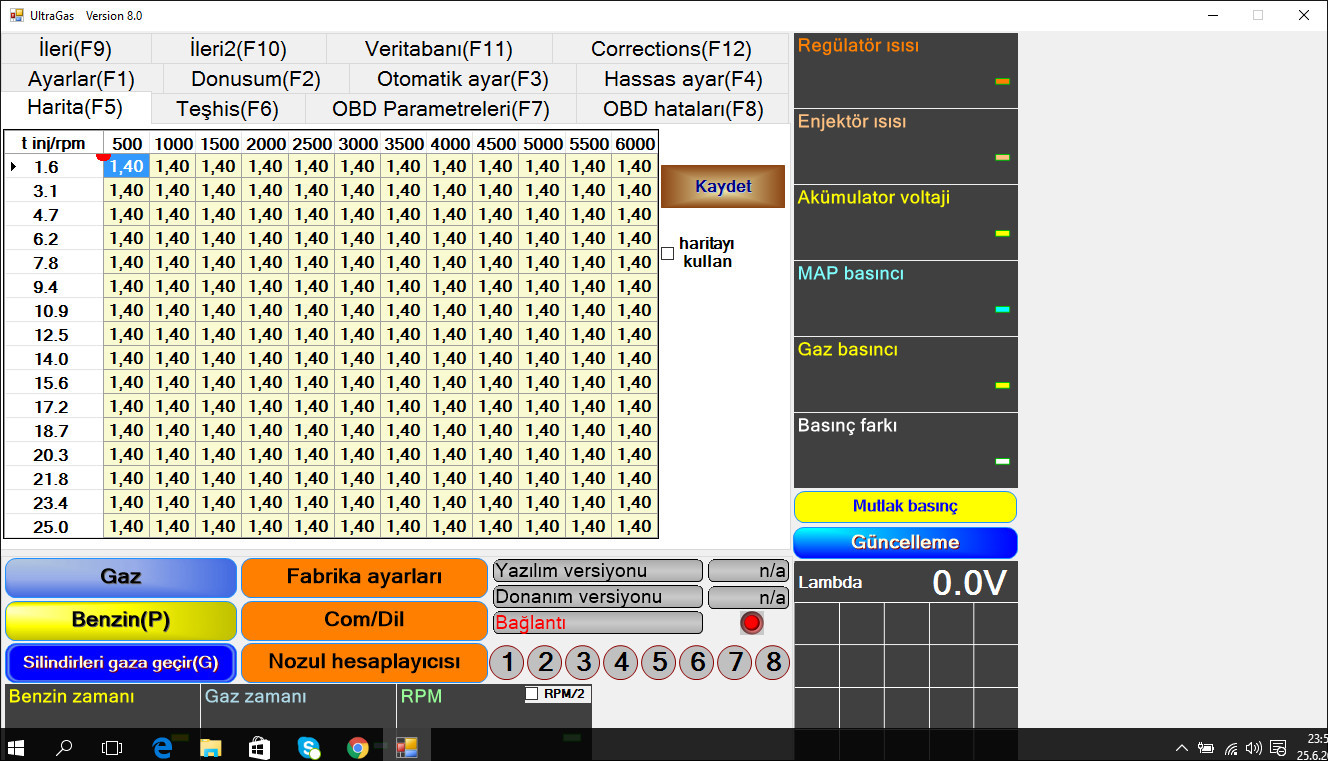The image size is (1328, 761).
Task: Click the Güncelleme update button
Action: coord(904,542)
